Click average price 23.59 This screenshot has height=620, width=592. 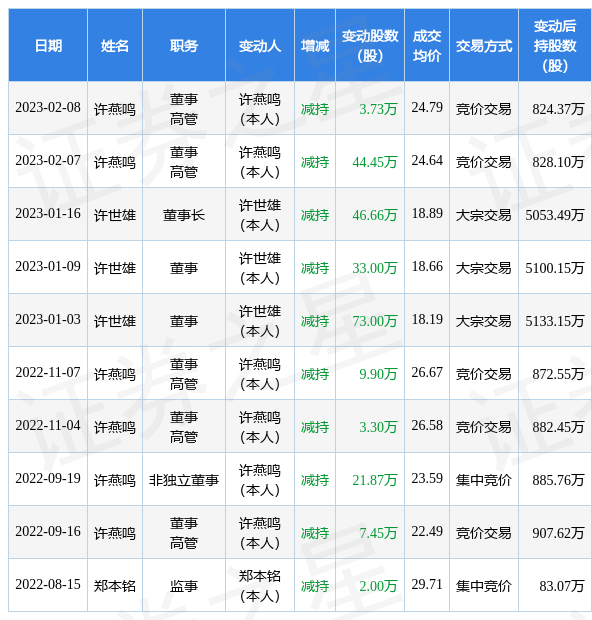pos(427,478)
